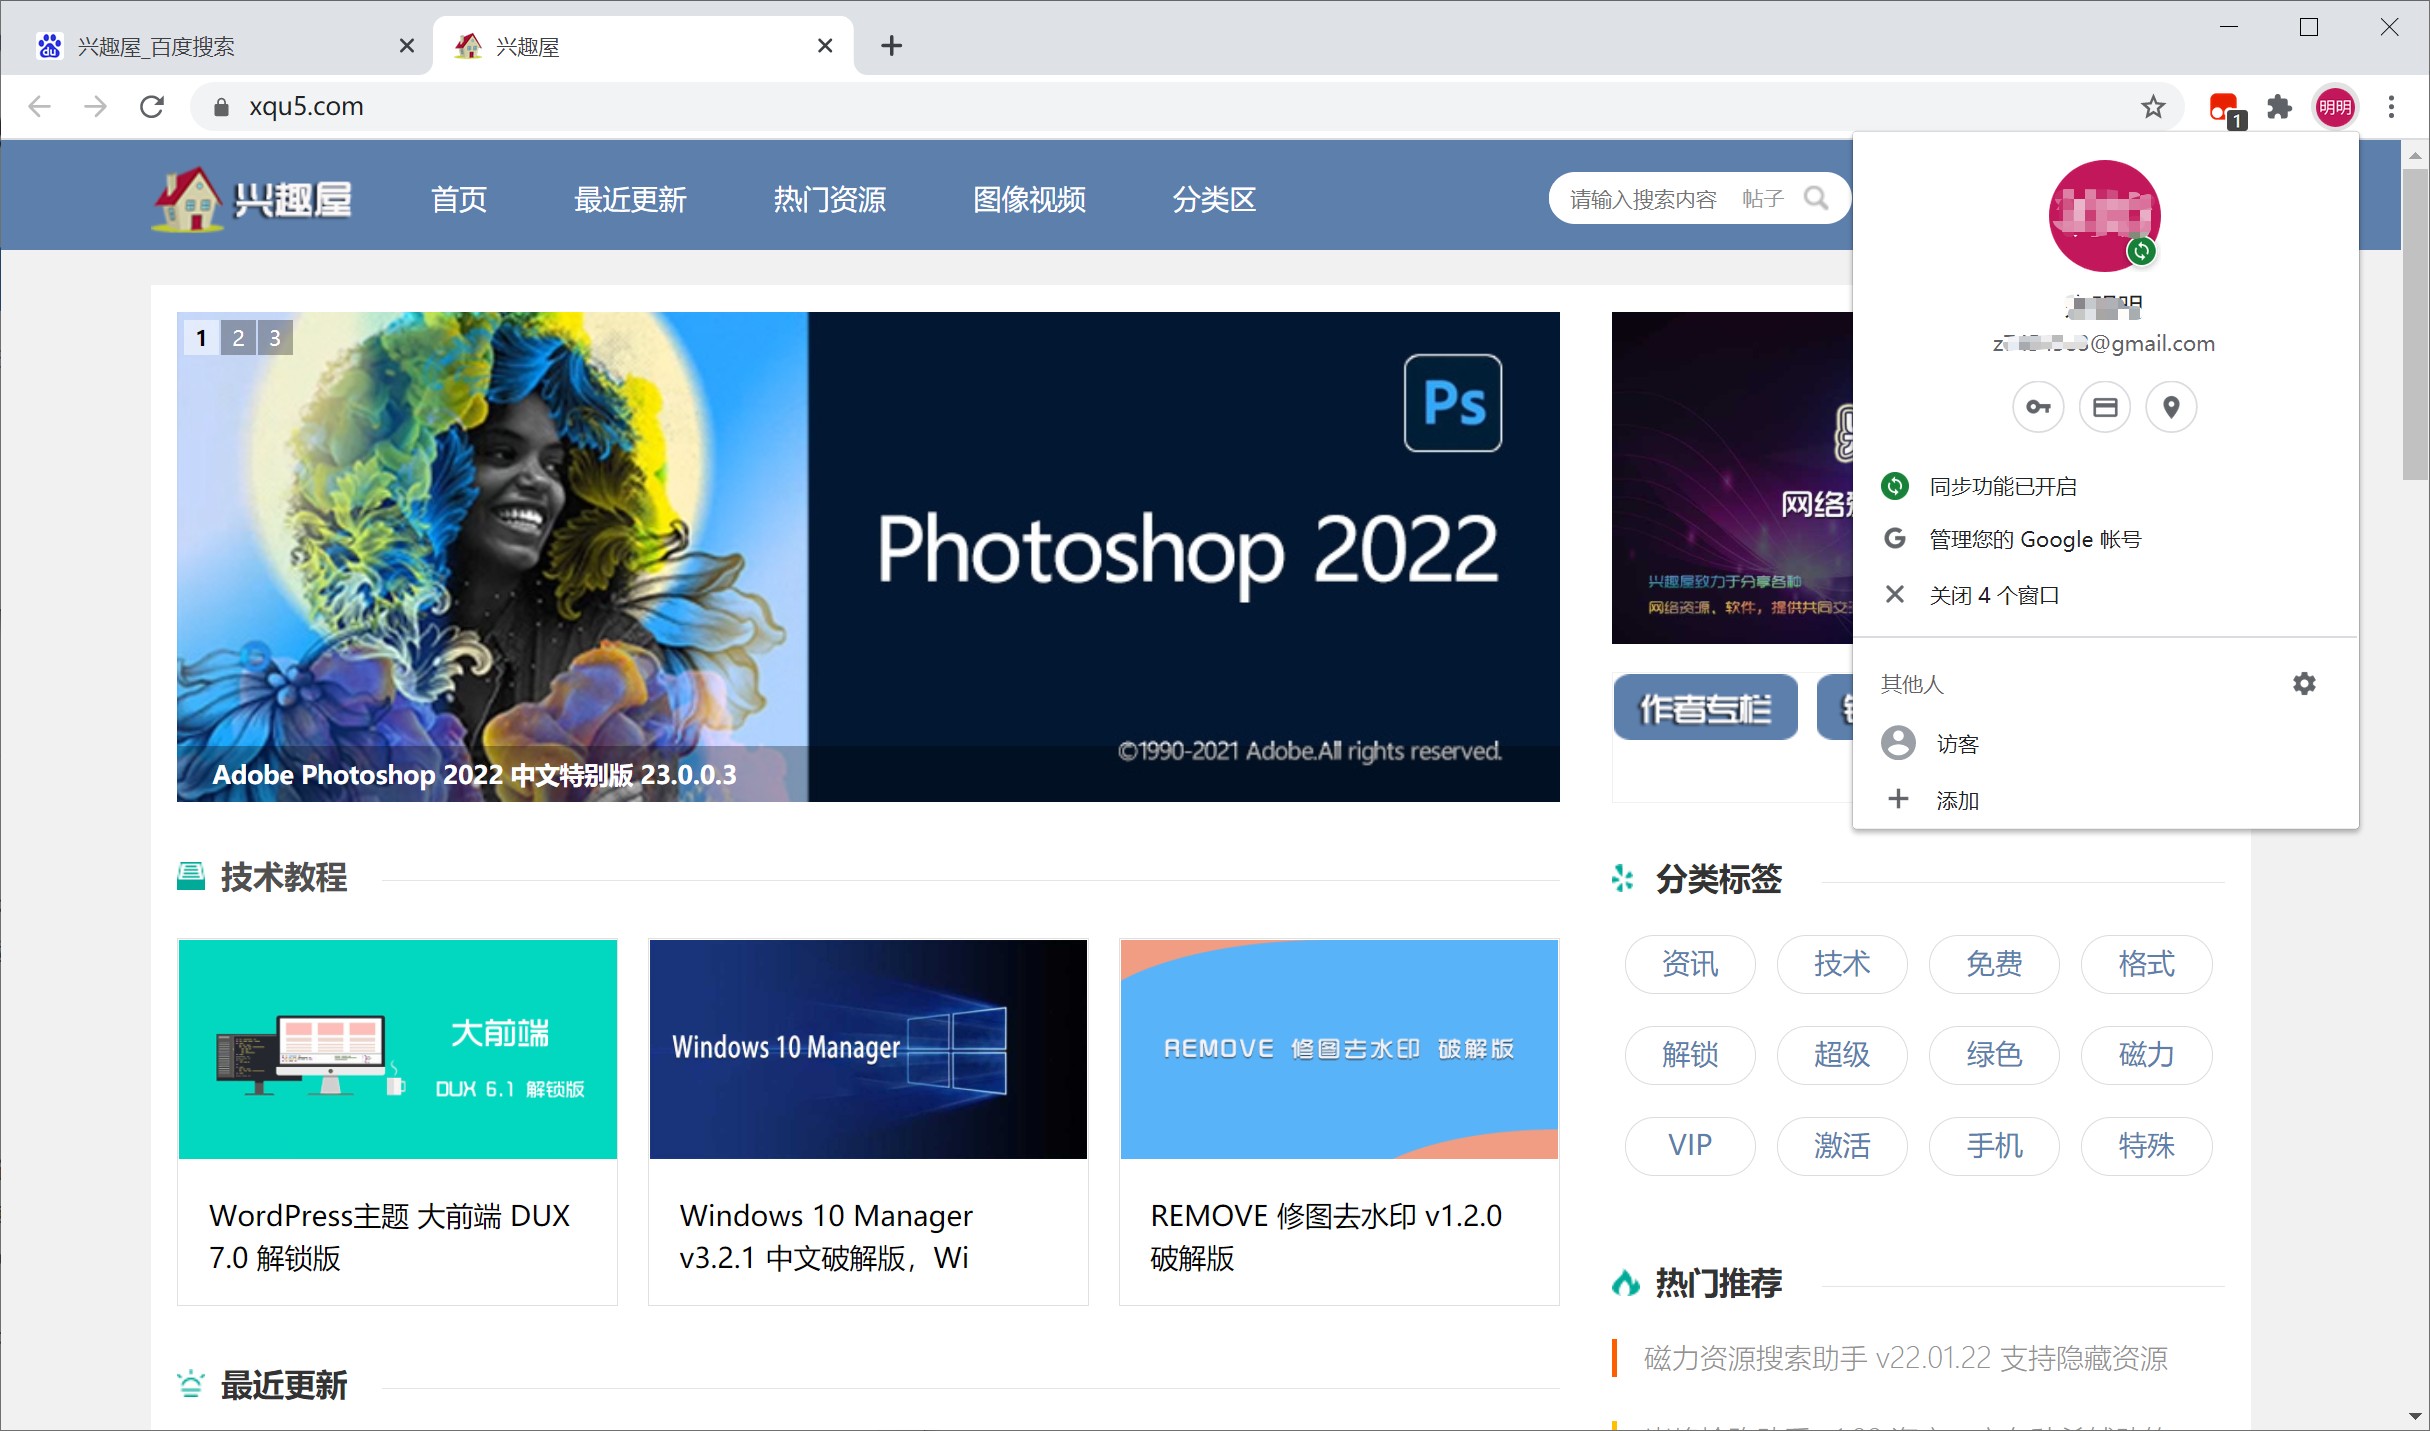Reload the xqu5.com page

pos(152,106)
